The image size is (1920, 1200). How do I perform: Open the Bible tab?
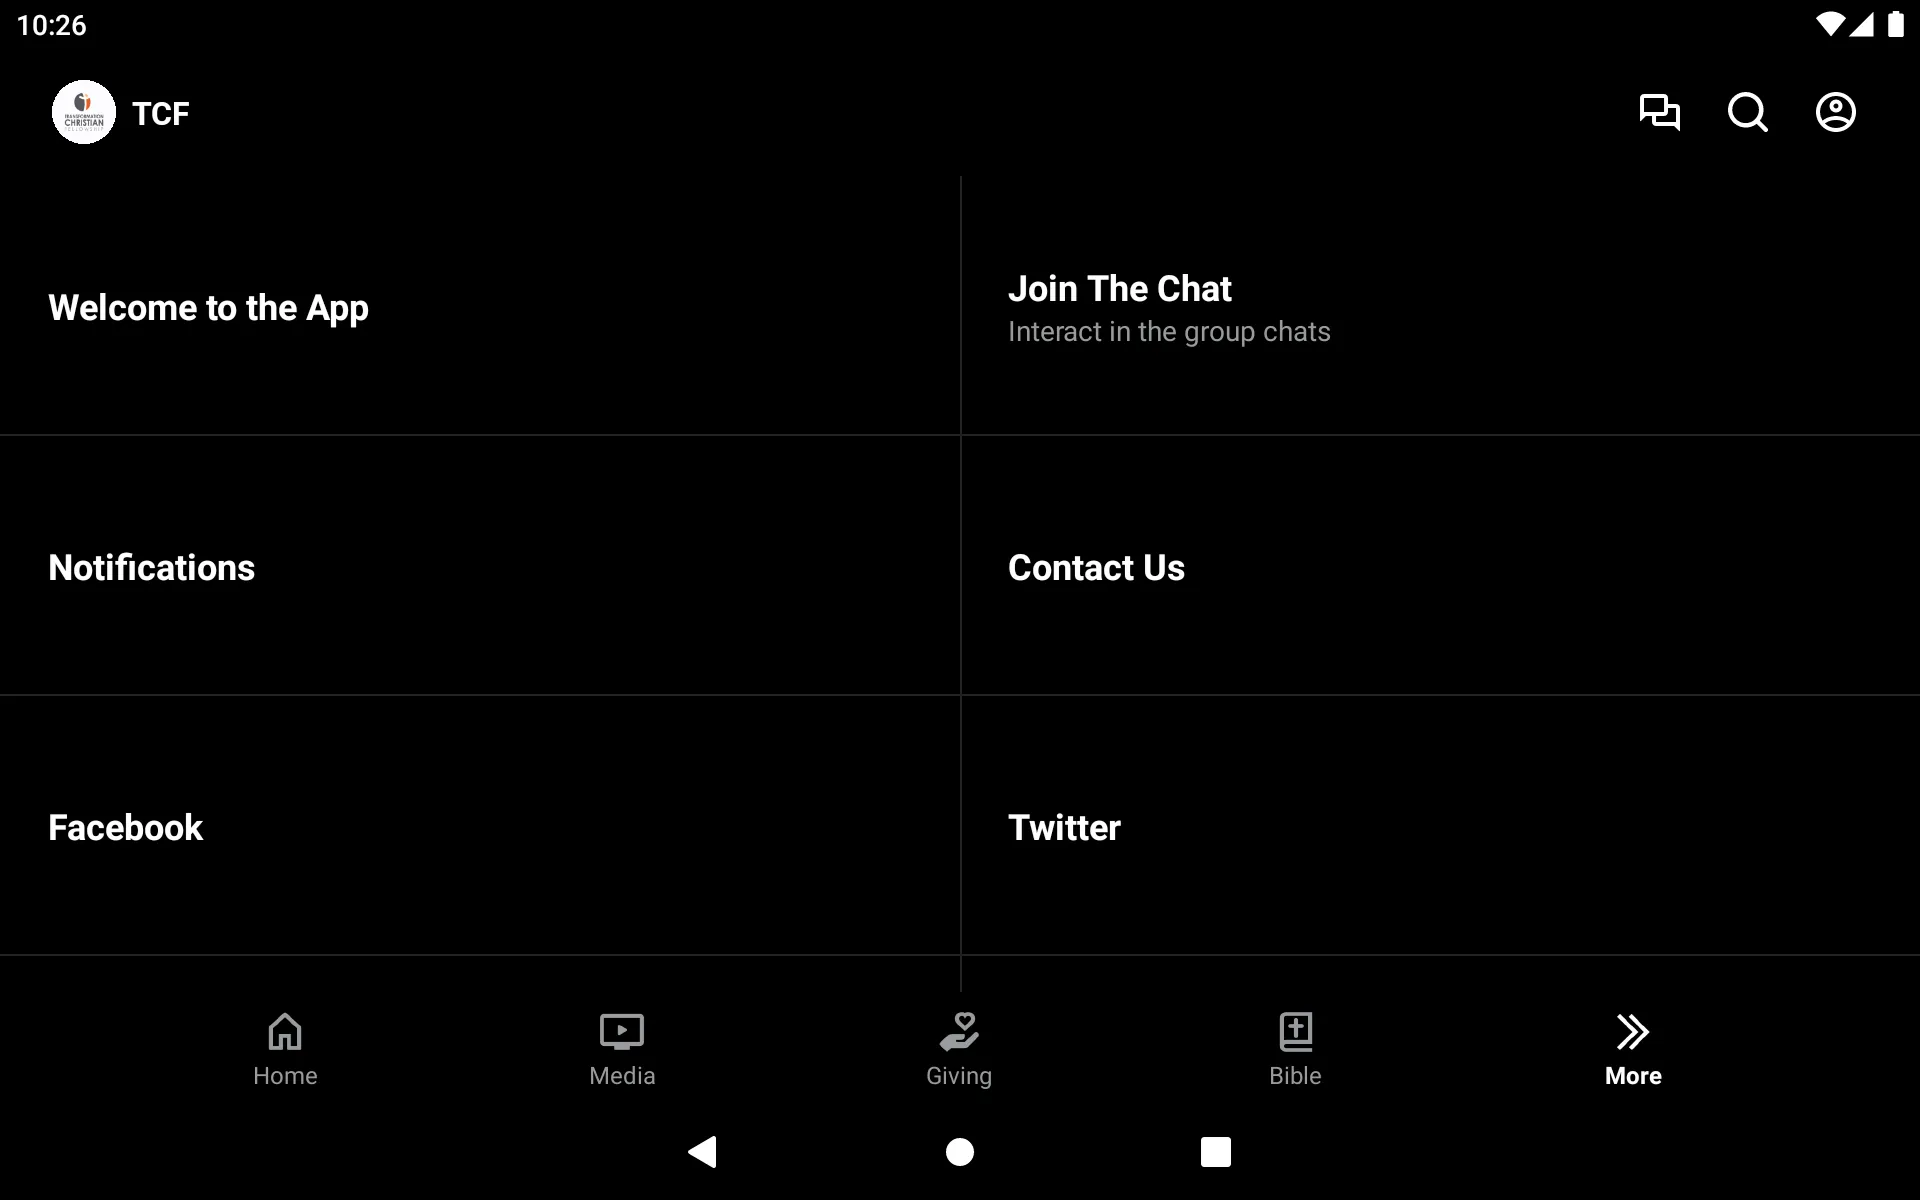(1297, 1048)
